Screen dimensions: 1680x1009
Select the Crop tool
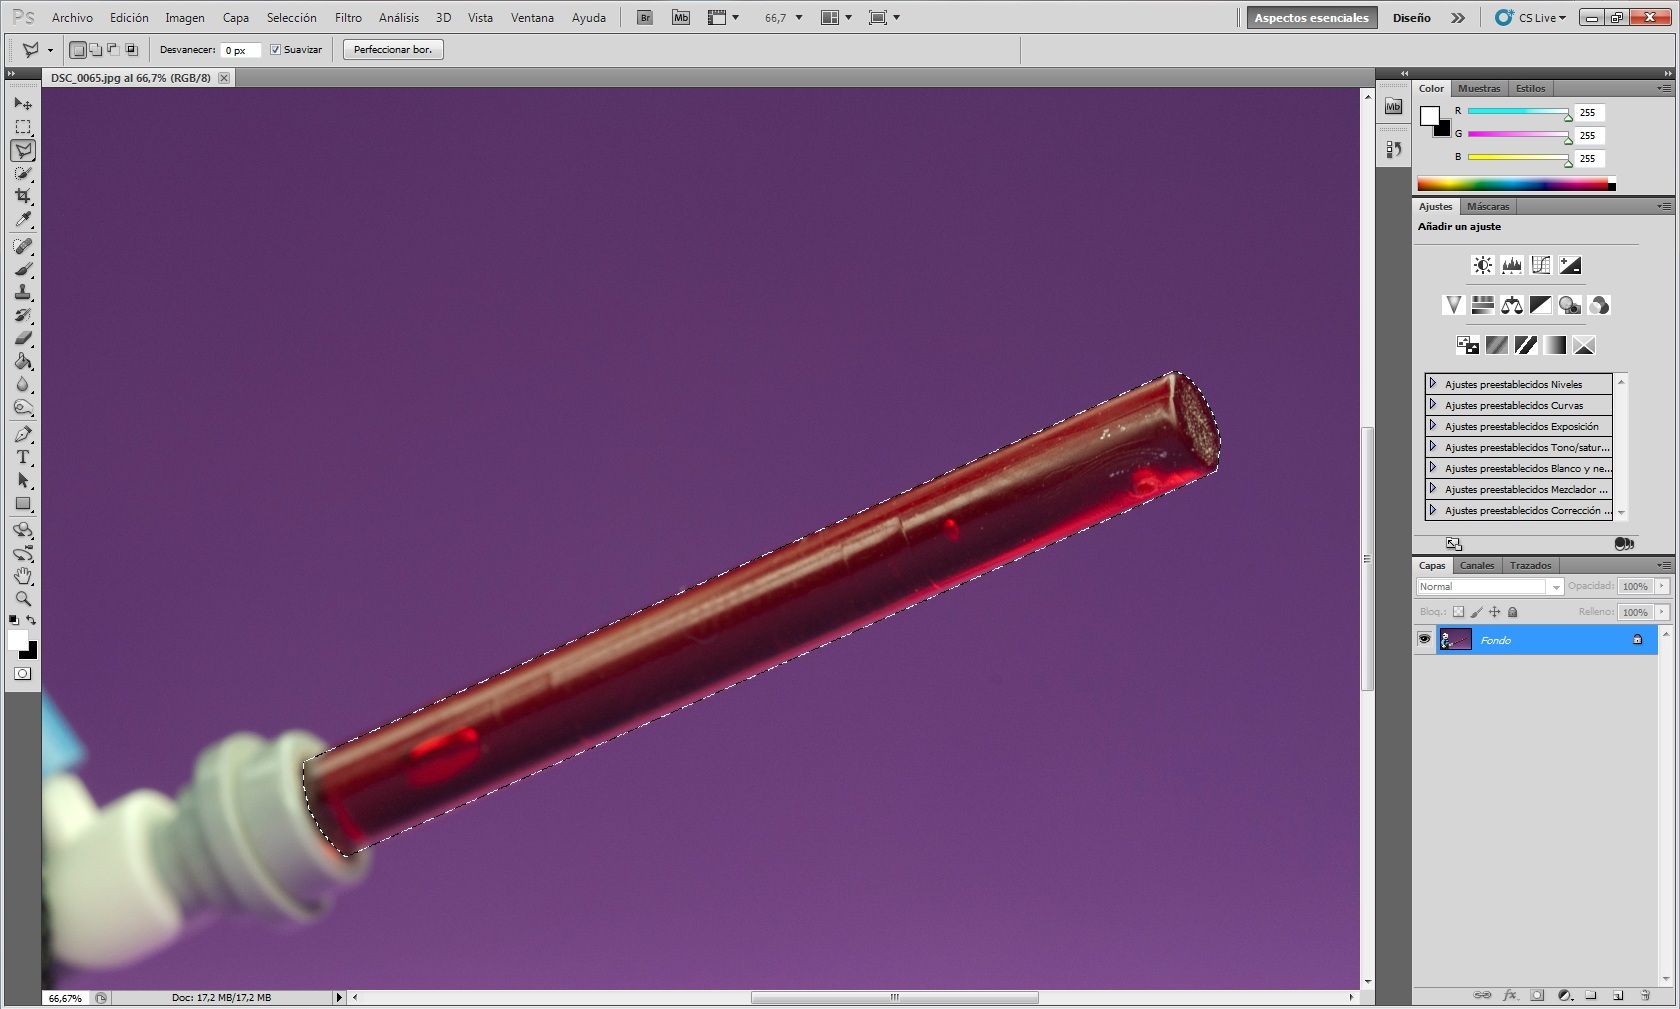(23, 196)
